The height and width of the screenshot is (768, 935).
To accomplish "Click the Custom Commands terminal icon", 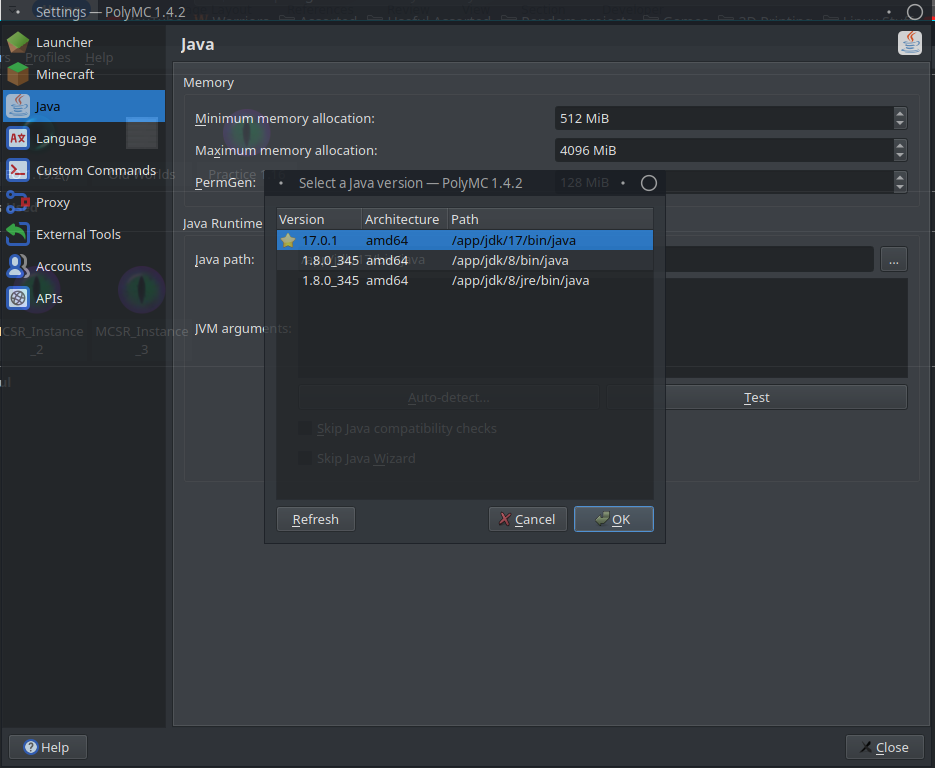I will click(18, 170).
